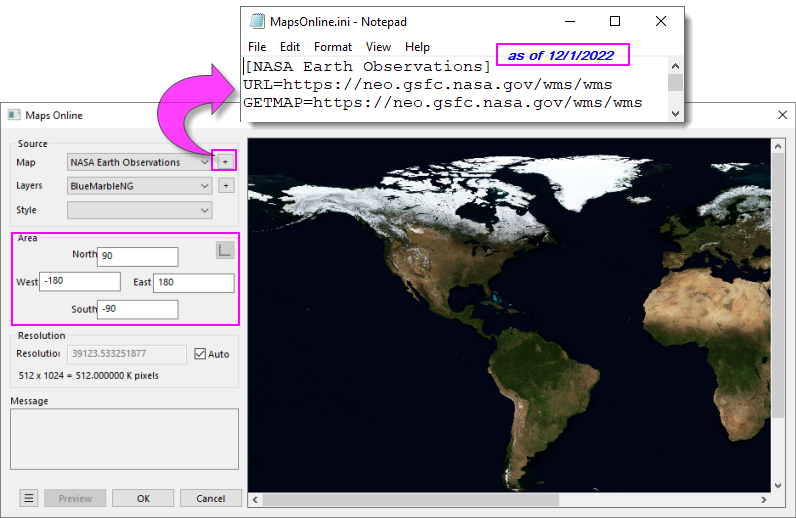Open the hamburger menu at dialog bottom
Image resolution: width=796 pixels, height=518 pixels.
tap(29, 498)
